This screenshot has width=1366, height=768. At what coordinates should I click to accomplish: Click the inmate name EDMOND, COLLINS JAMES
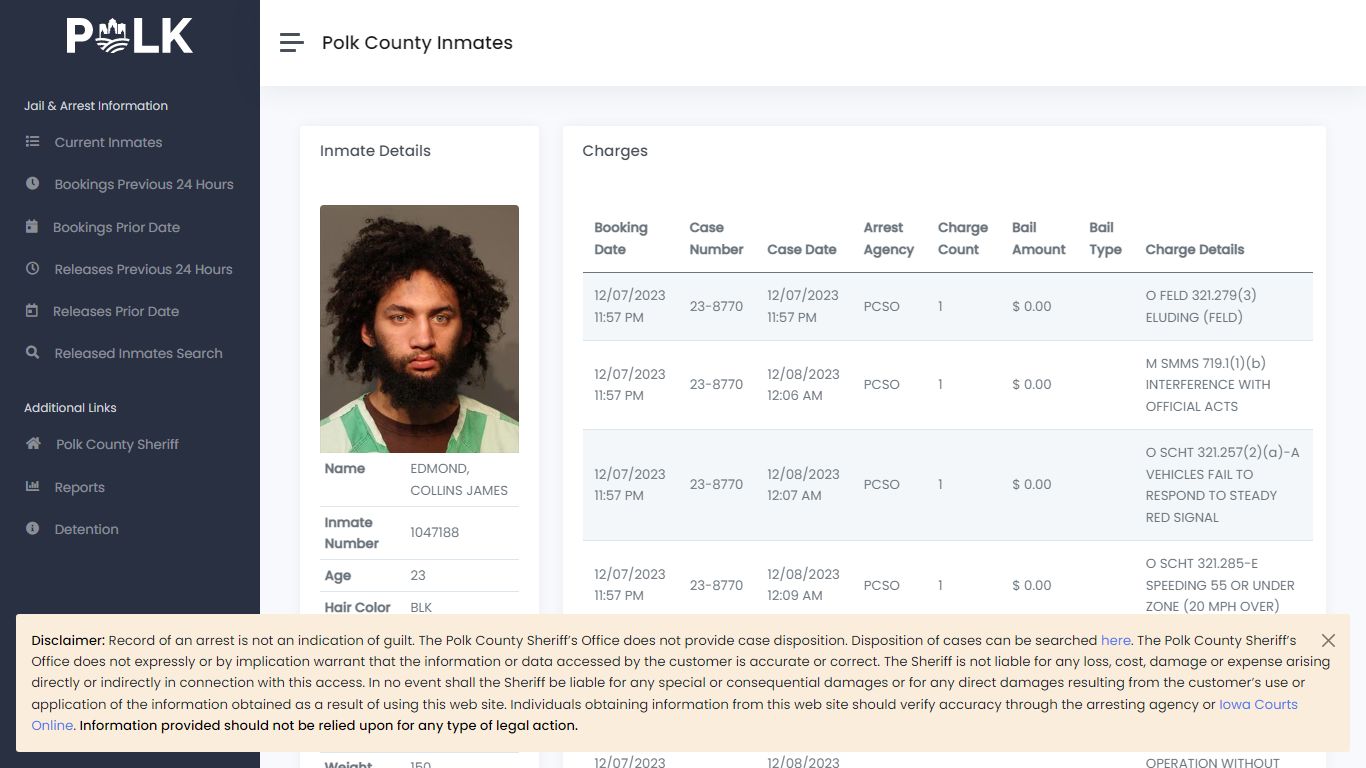459,479
